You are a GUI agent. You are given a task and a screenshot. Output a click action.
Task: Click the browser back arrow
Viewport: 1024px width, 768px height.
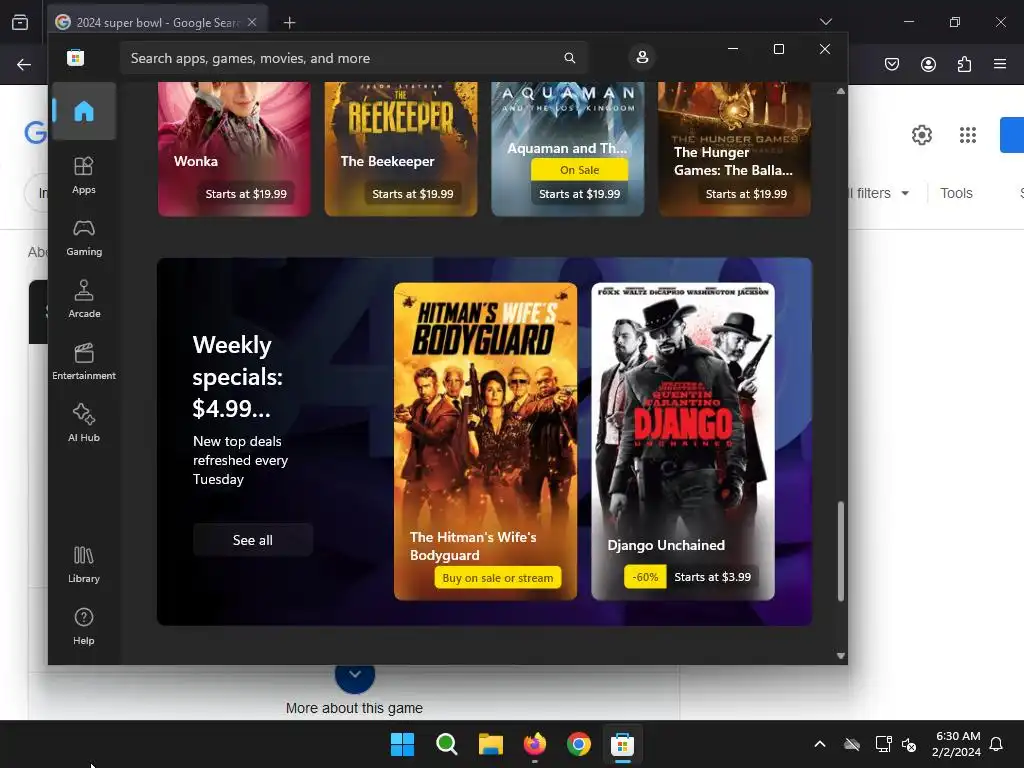tap(24, 64)
